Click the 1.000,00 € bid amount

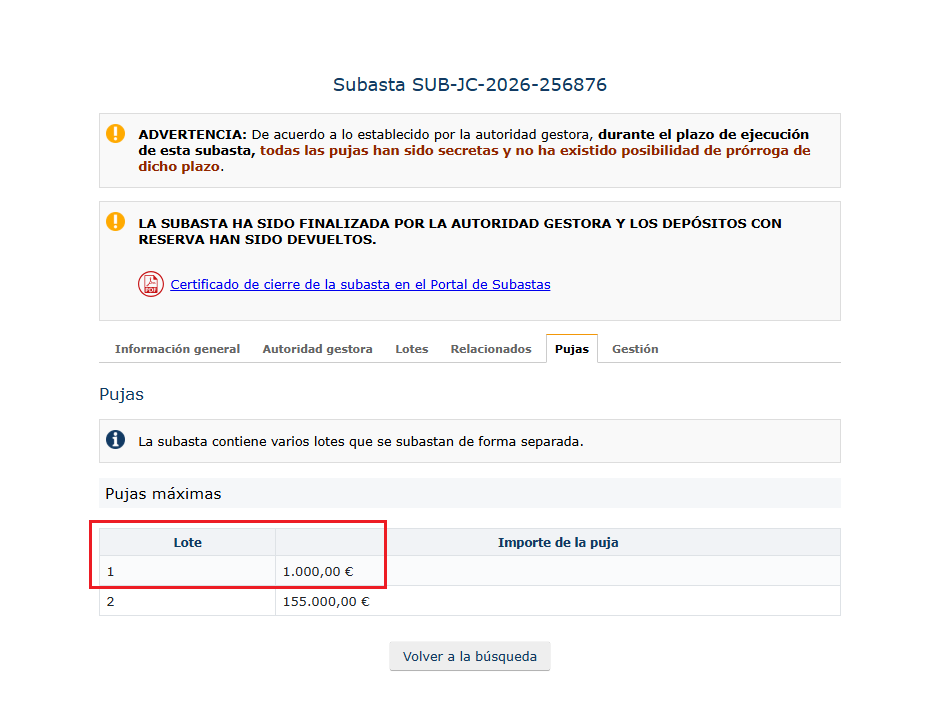tap(318, 572)
